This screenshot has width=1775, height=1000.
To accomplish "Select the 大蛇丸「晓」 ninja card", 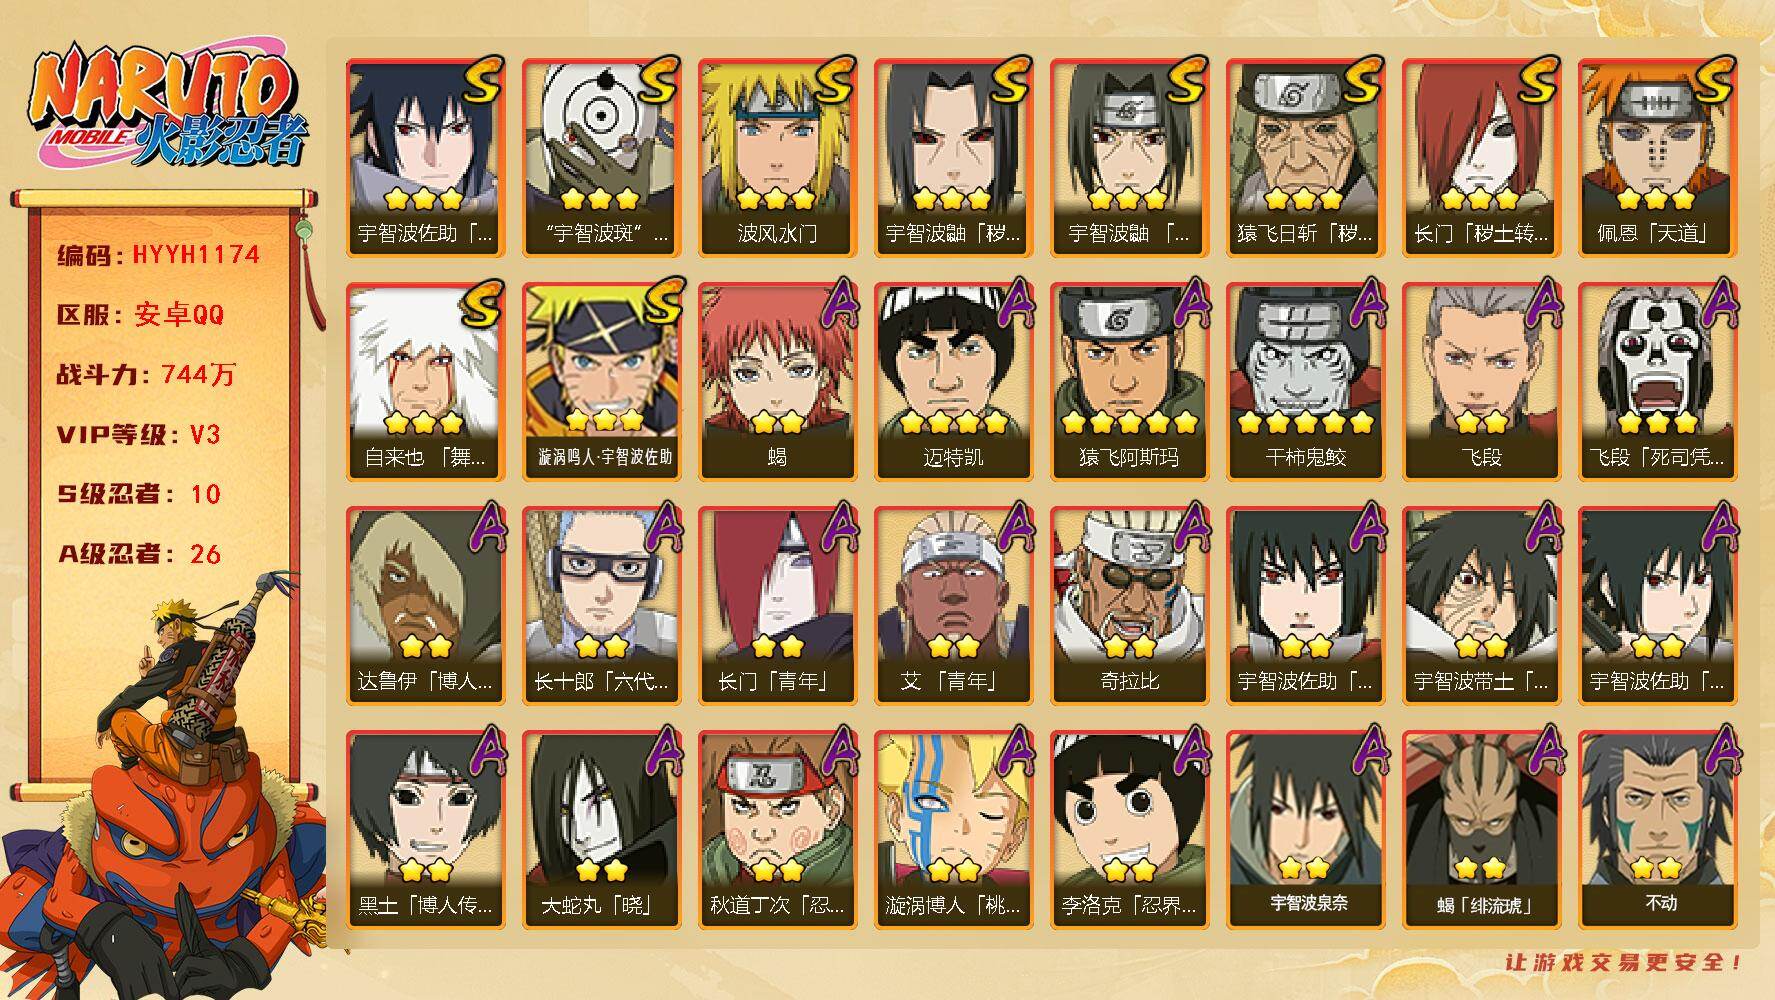I will click(x=601, y=830).
